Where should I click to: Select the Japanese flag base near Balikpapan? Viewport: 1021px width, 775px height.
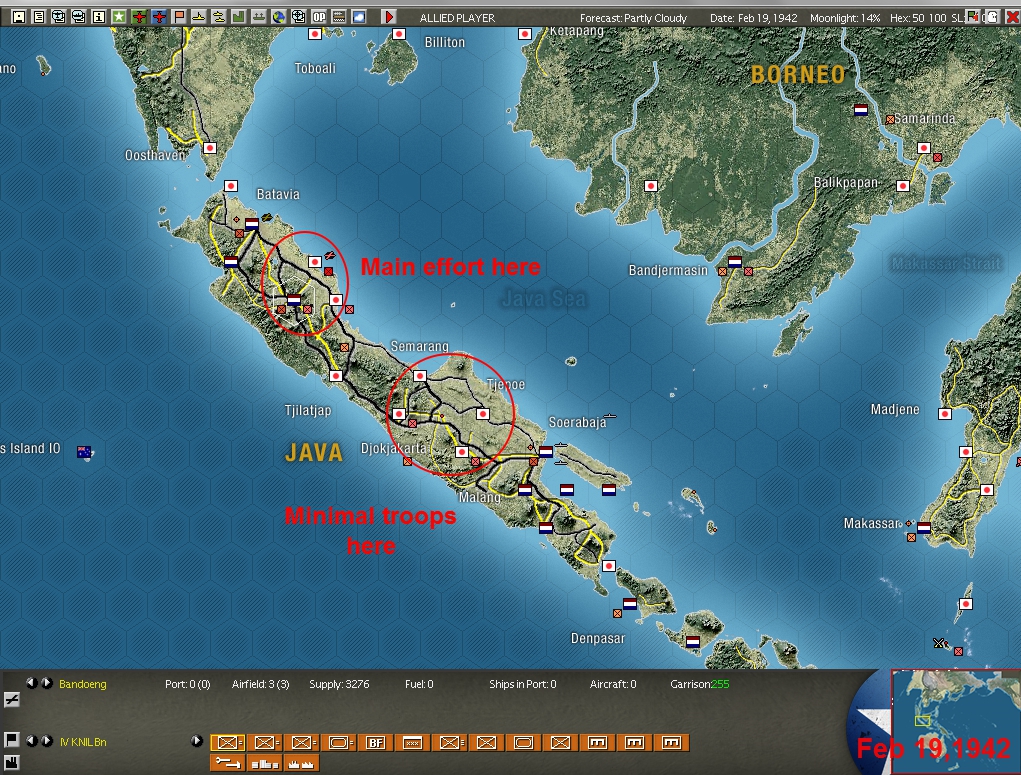(x=902, y=186)
